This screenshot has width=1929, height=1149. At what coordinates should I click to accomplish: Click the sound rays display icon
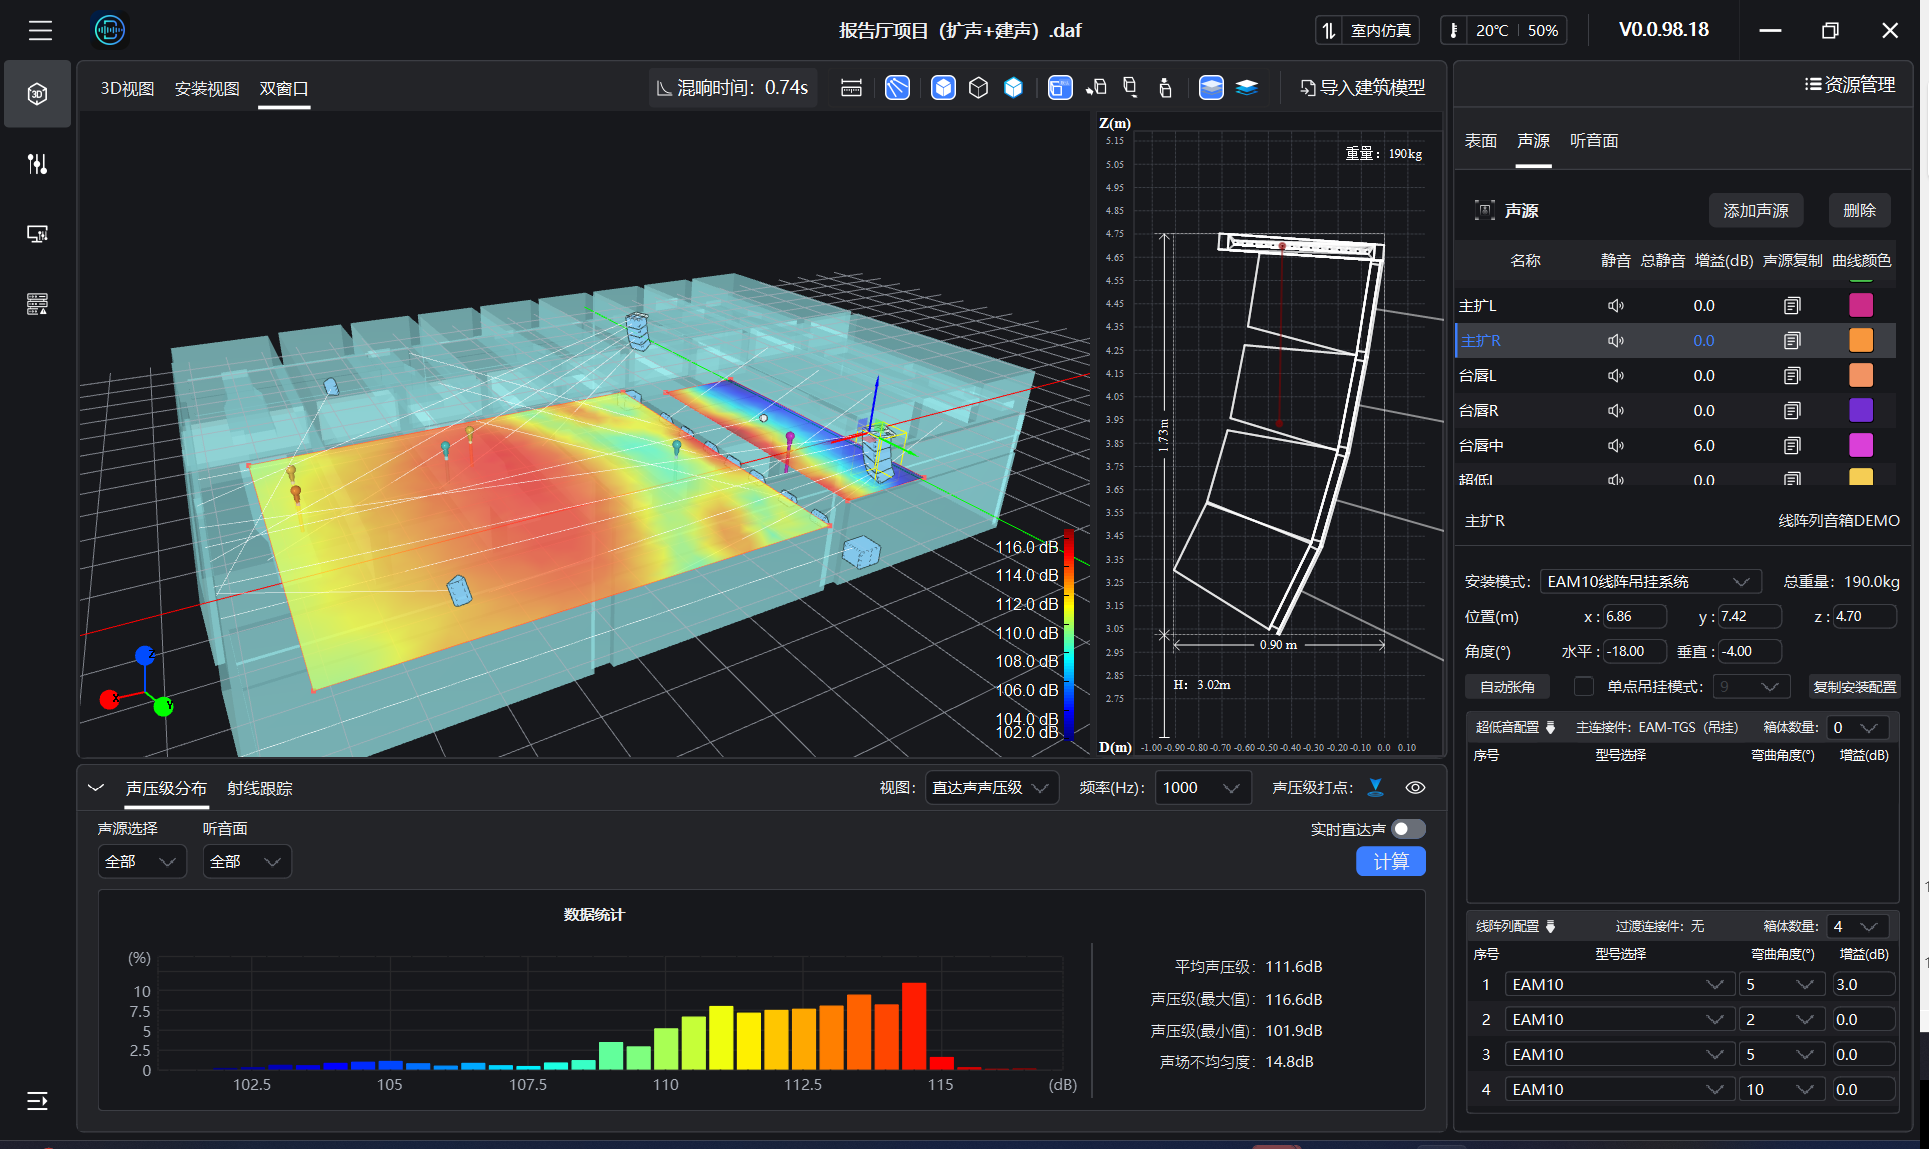pyautogui.click(x=897, y=88)
